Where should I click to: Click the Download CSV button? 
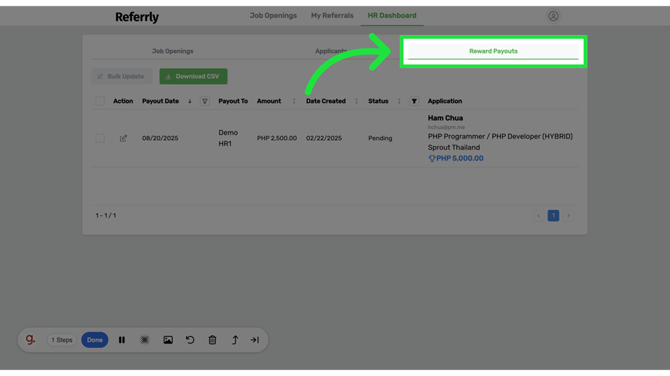194,76
